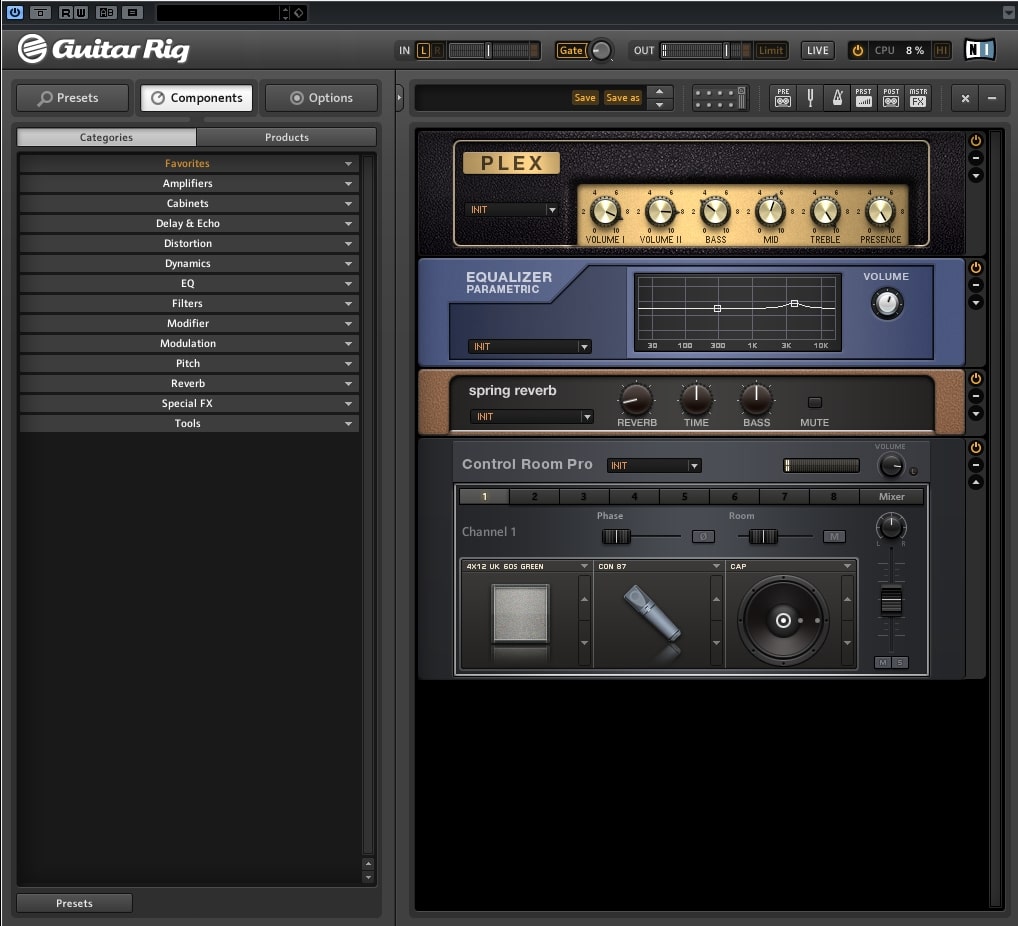Toggle the LIVE view button
1018x926 pixels.
coord(817,51)
